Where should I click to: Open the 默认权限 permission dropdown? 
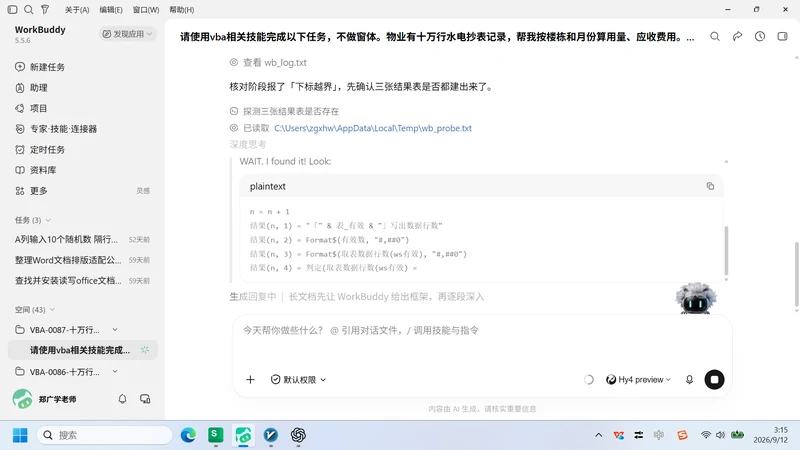[x=298, y=380]
